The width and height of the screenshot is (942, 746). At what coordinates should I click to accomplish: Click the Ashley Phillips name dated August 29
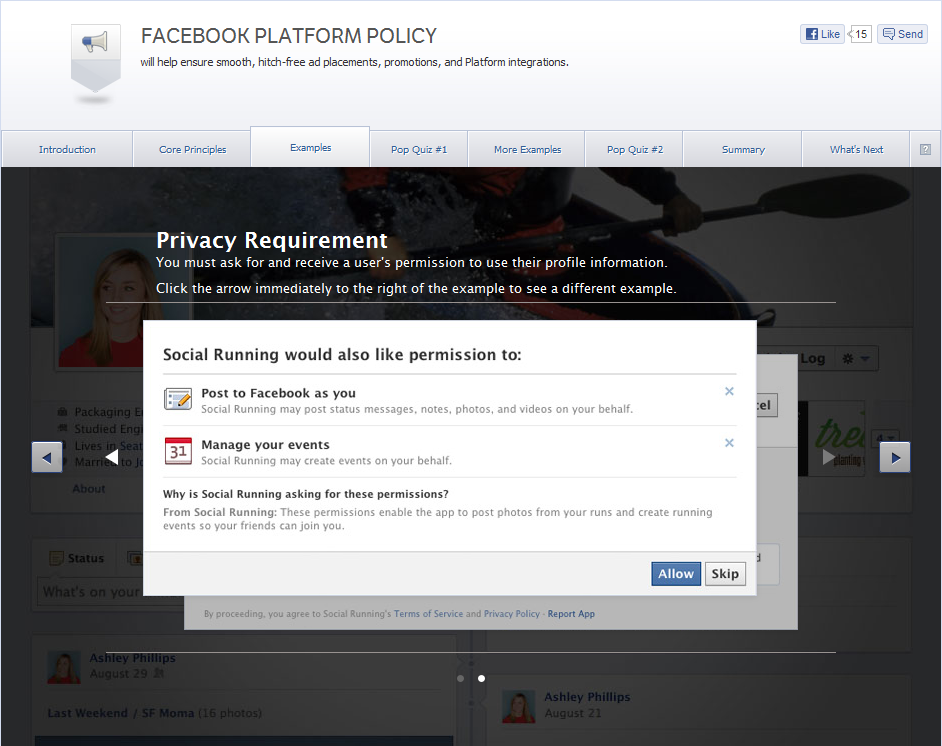coord(133,658)
